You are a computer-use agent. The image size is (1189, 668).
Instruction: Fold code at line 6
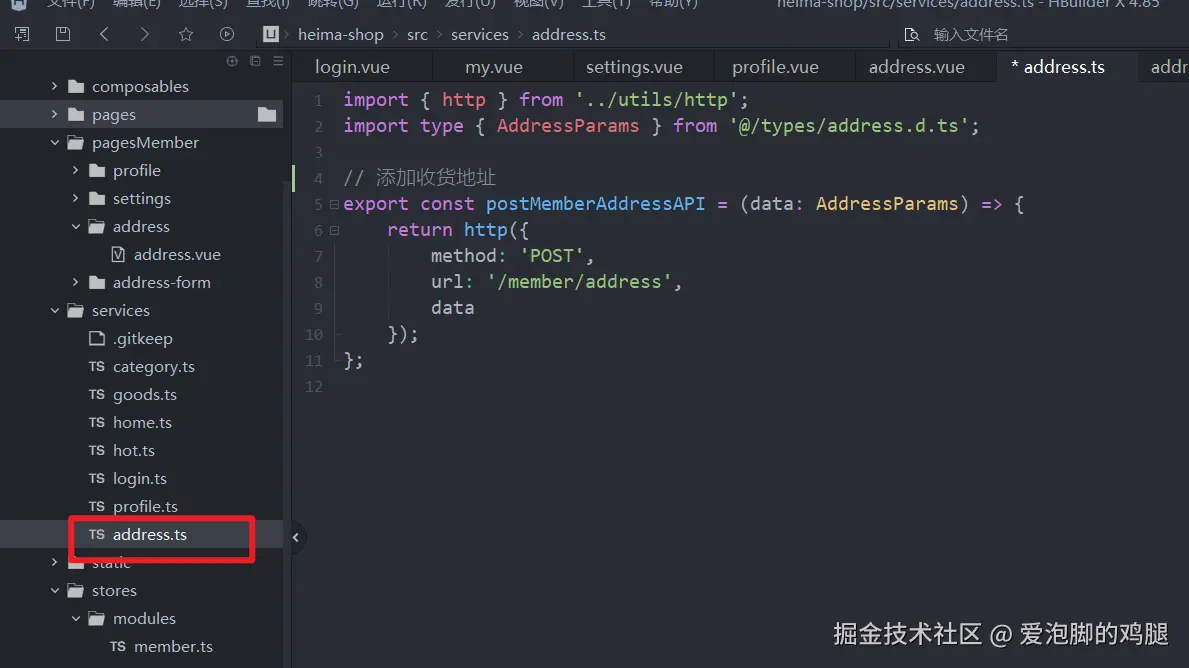[334, 231]
